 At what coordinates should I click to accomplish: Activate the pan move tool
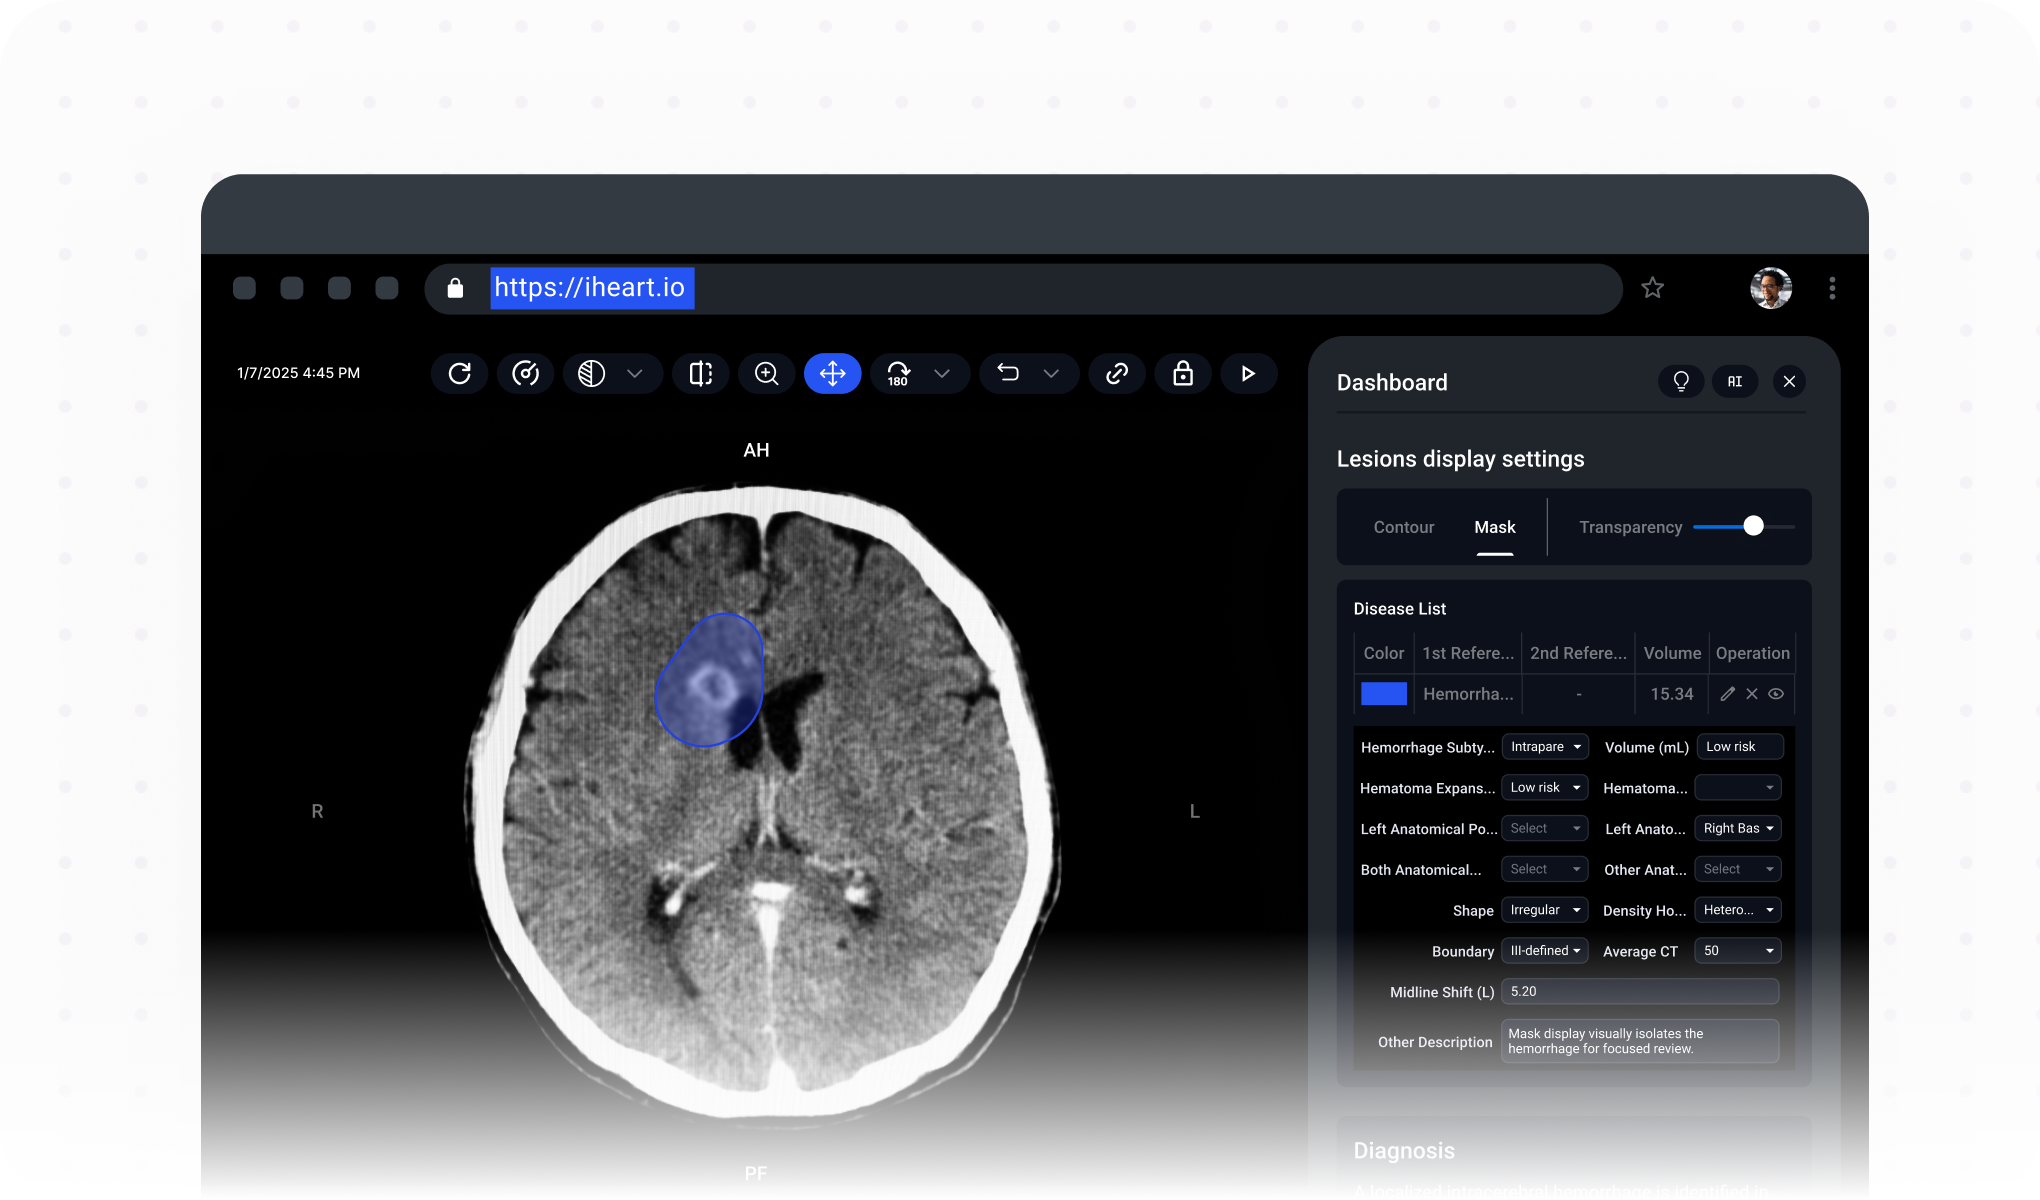[833, 374]
